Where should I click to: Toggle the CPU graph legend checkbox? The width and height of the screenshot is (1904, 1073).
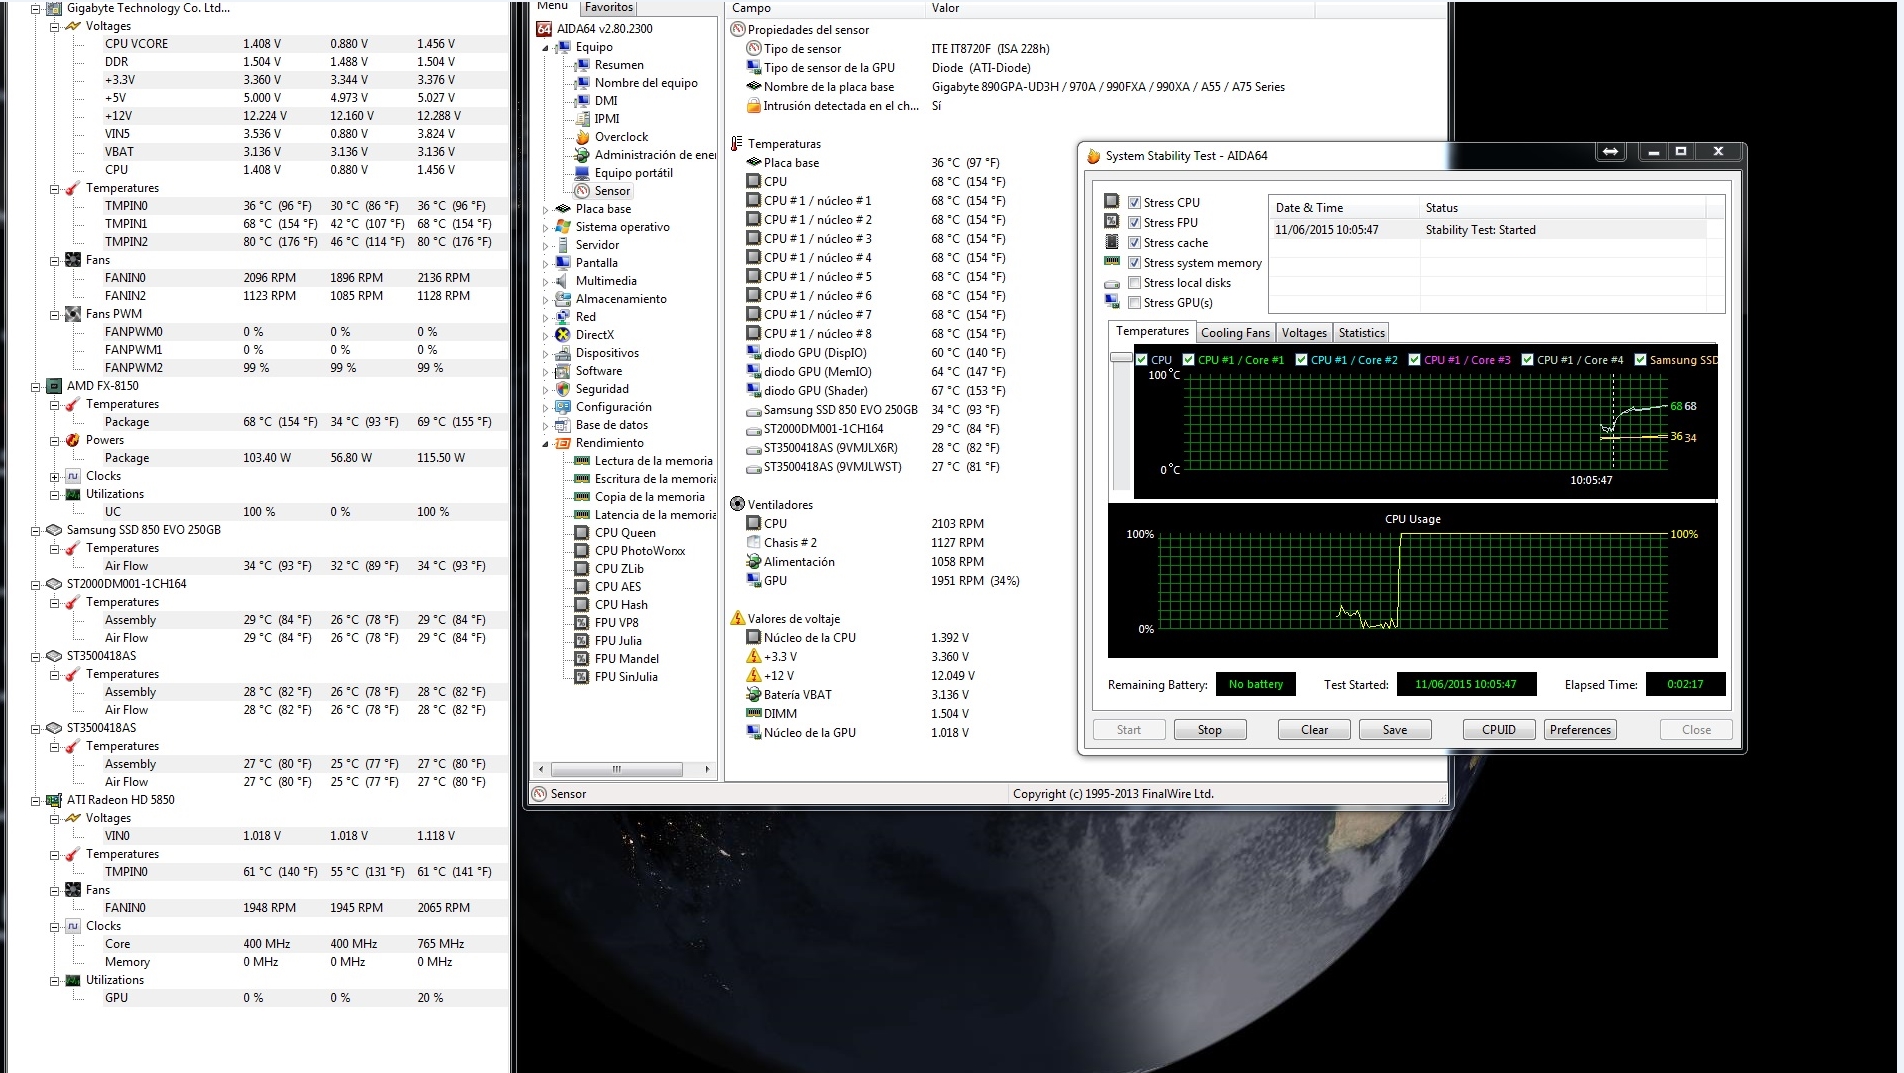click(1142, 360)
